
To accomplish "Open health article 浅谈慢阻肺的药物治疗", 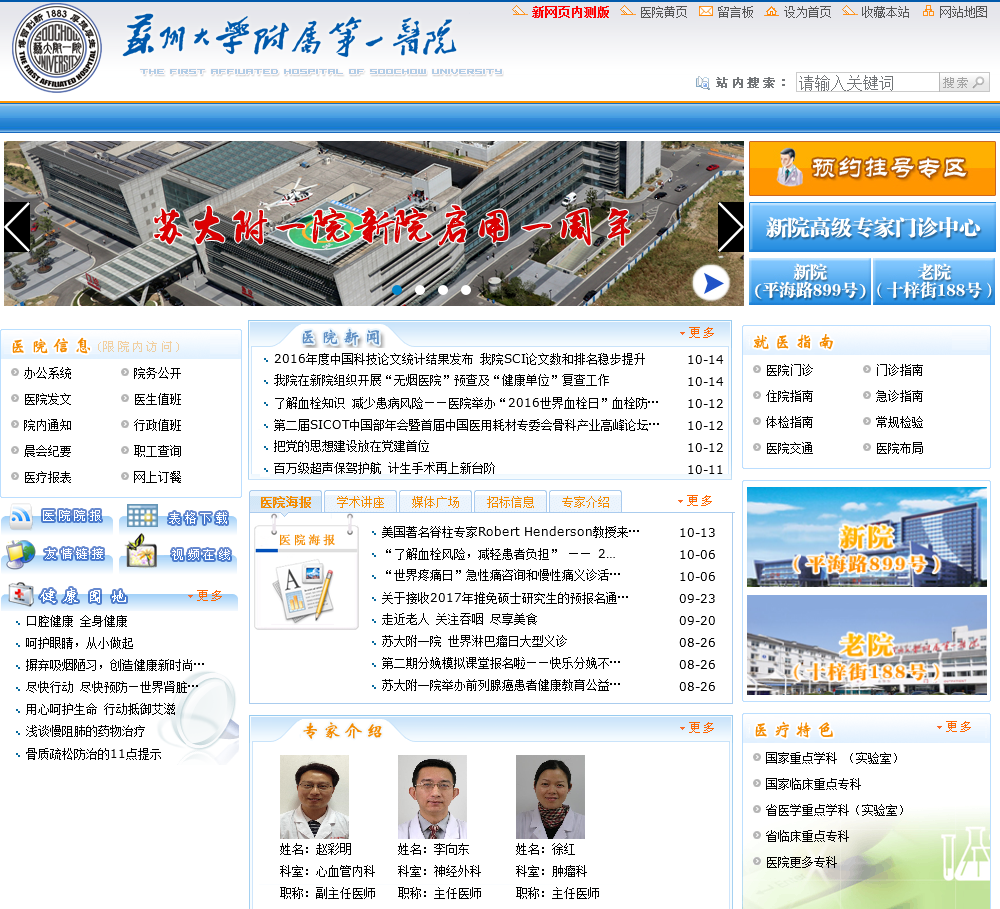I will pyautogui.click(x=85, y=731).
